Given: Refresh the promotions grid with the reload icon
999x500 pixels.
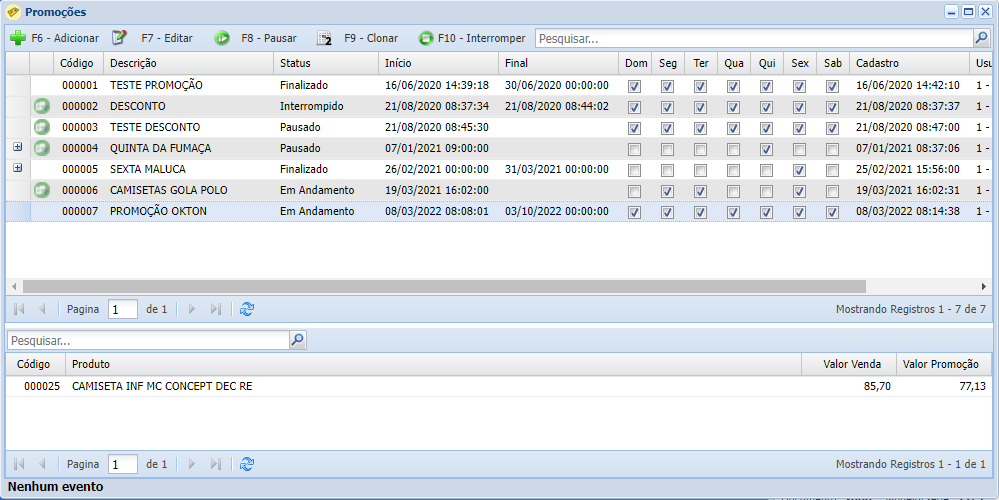Looking at the screenshot, I should [x=247, y=309].
